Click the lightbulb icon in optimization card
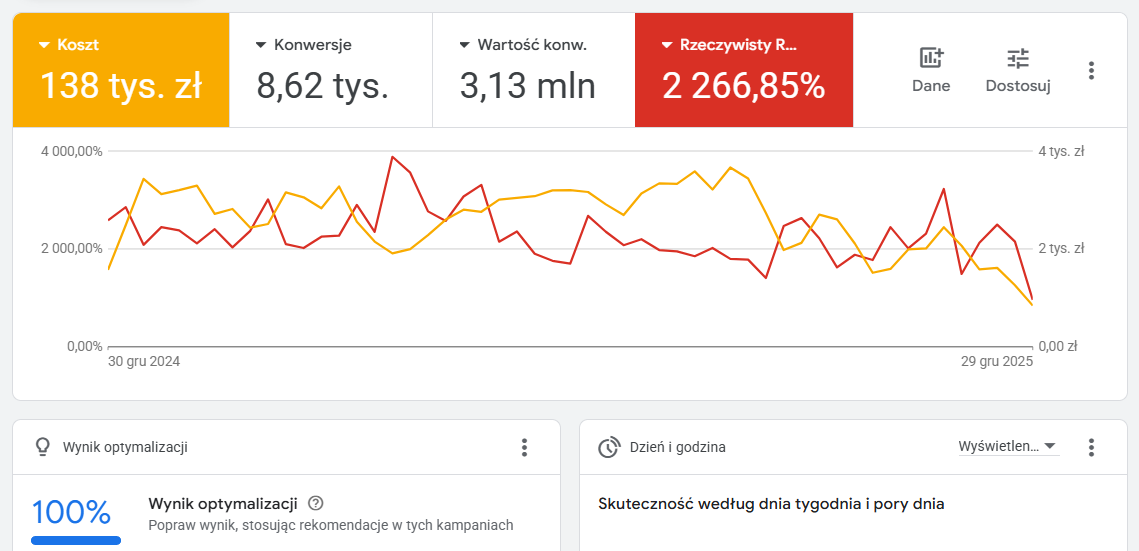The width and height of the screenshot is (1139, 551). [43, 447]
